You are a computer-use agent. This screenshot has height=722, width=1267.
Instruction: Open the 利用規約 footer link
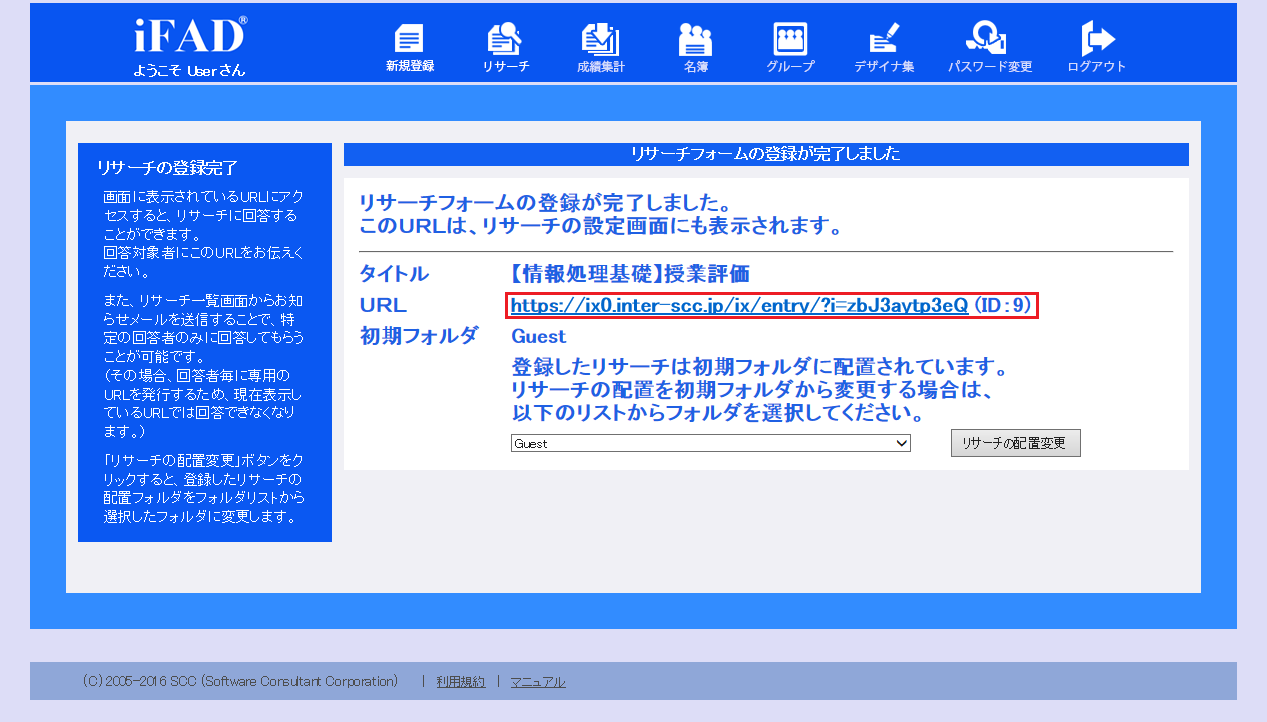coord(461,682)
